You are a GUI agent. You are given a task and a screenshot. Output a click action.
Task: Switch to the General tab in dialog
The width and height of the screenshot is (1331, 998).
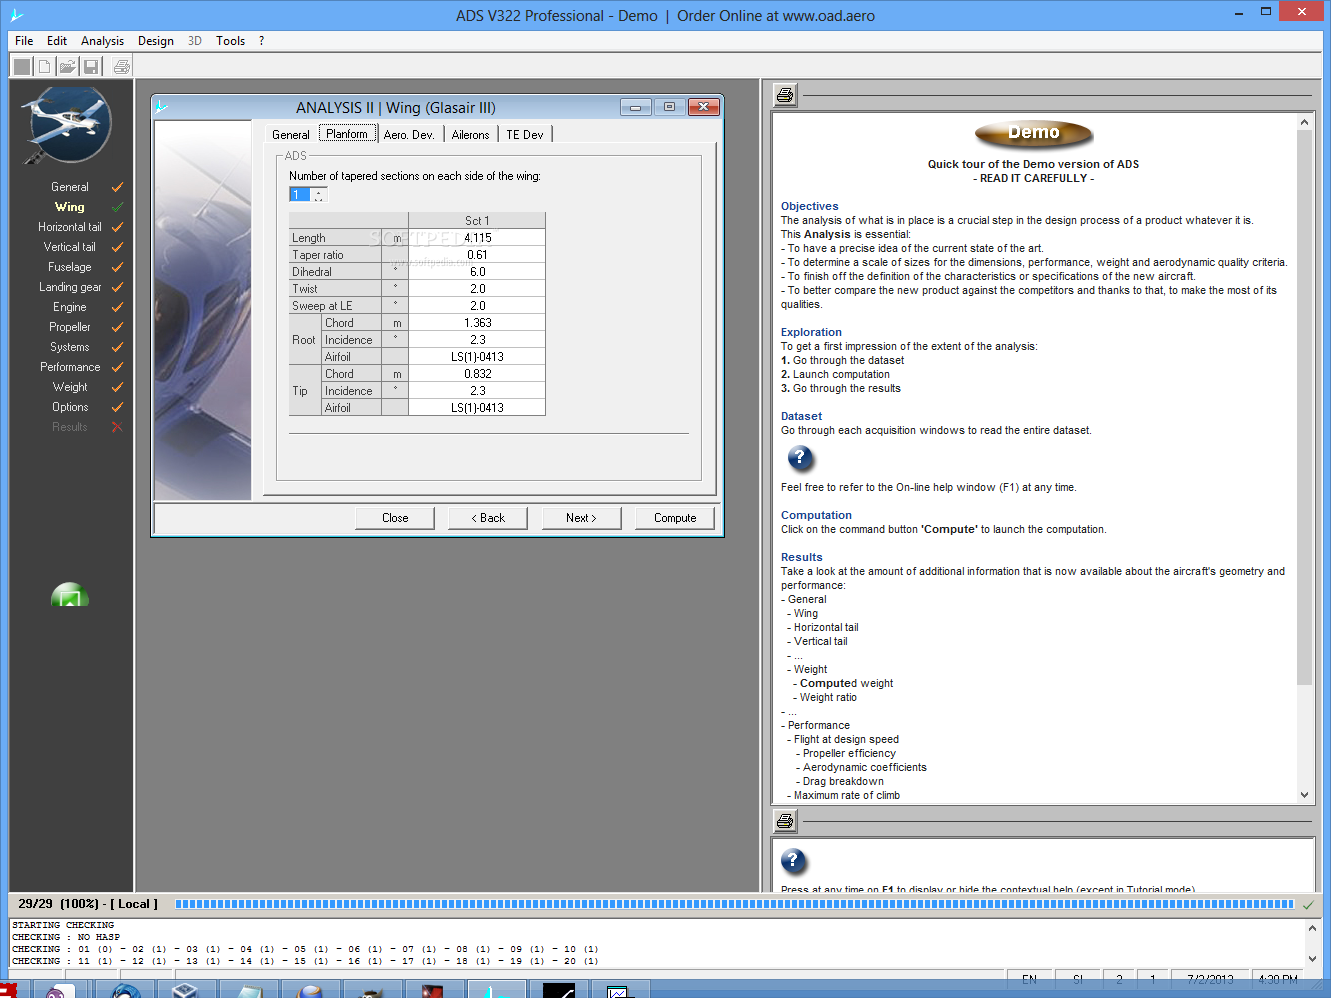point(291,135)
